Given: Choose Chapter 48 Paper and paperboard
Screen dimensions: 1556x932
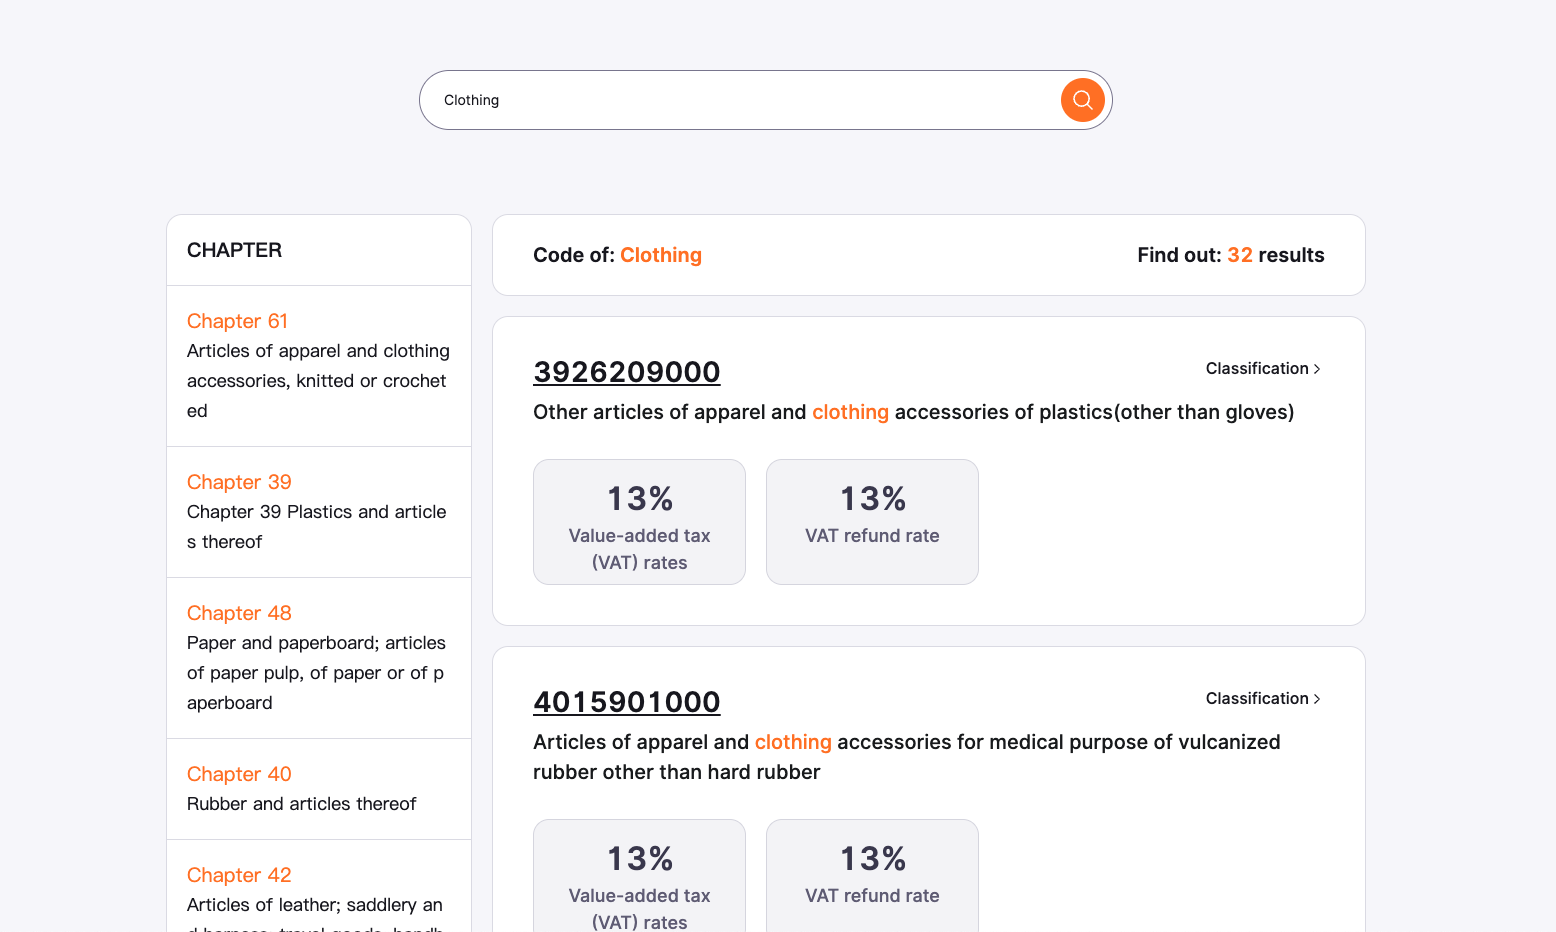Looking at the screenshot, I should pos(239,613).
